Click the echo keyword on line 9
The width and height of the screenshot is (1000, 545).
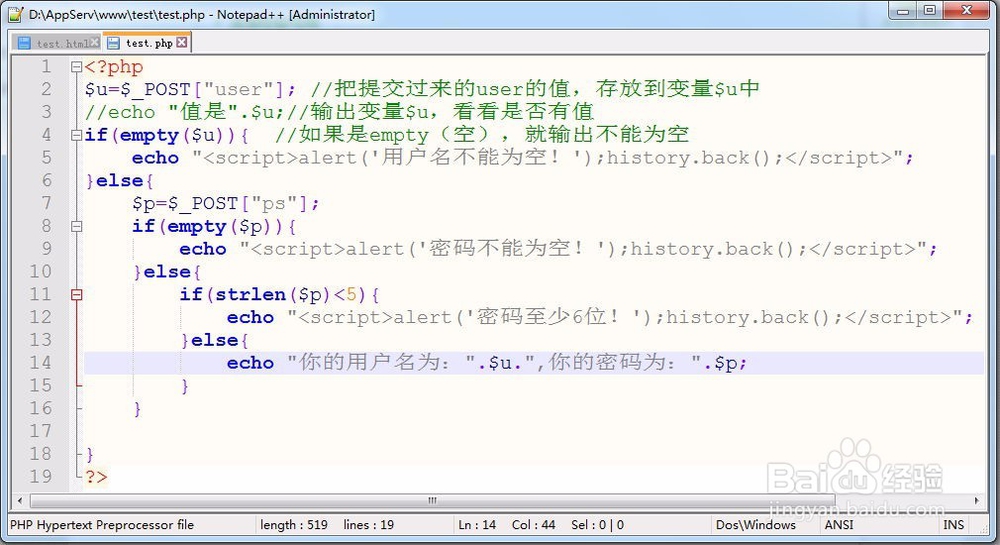tap(203, 249)
